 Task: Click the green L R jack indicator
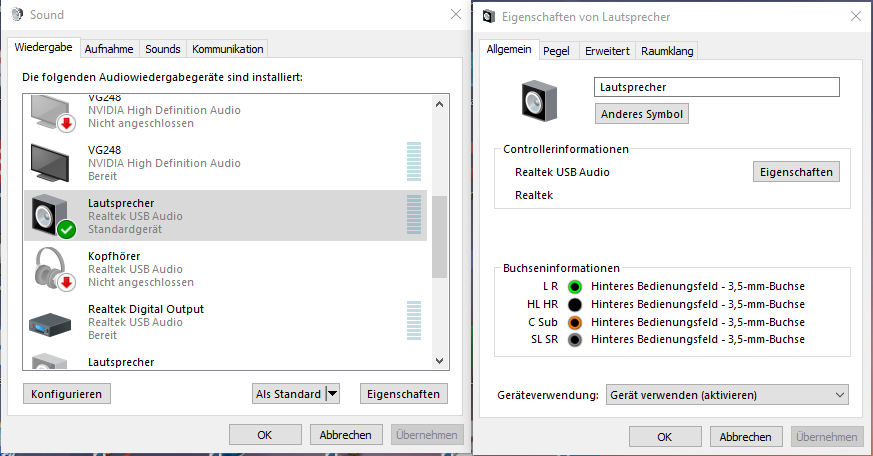575,287
